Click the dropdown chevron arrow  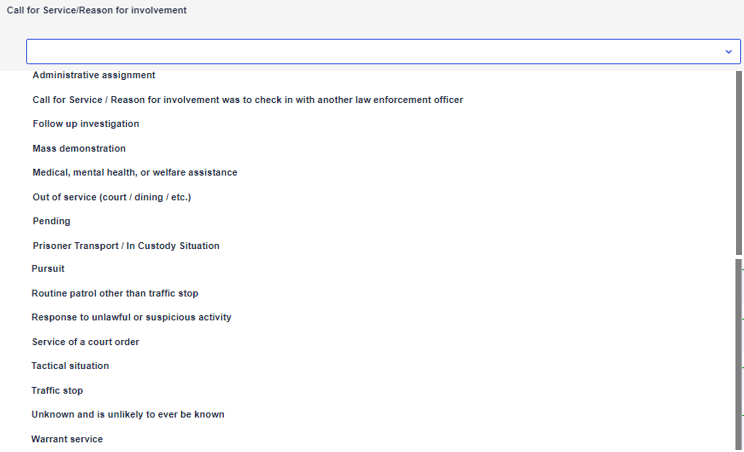coord(728,52)
